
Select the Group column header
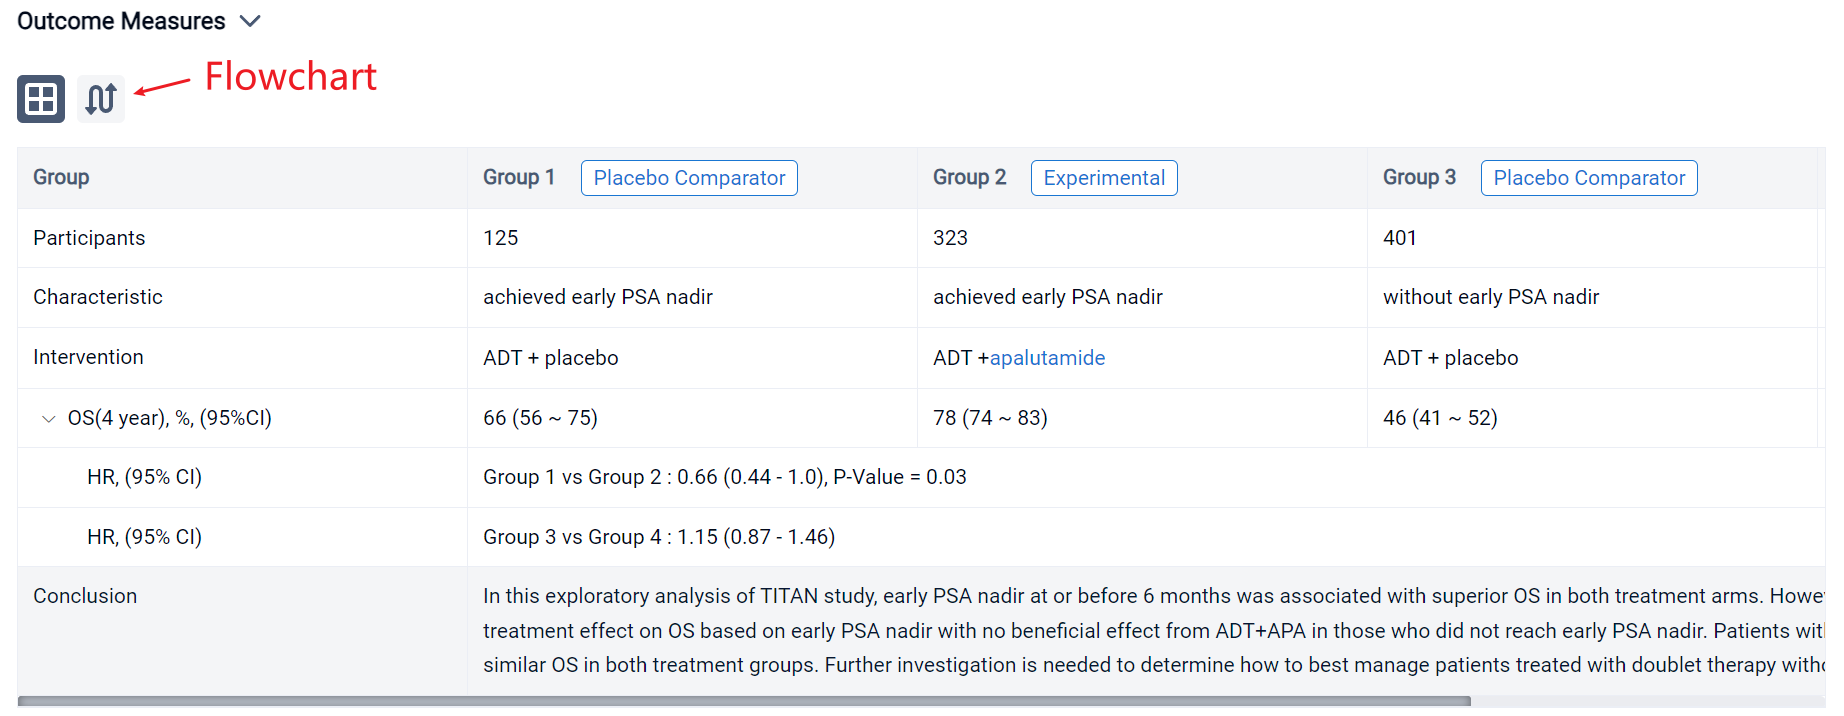61,178
